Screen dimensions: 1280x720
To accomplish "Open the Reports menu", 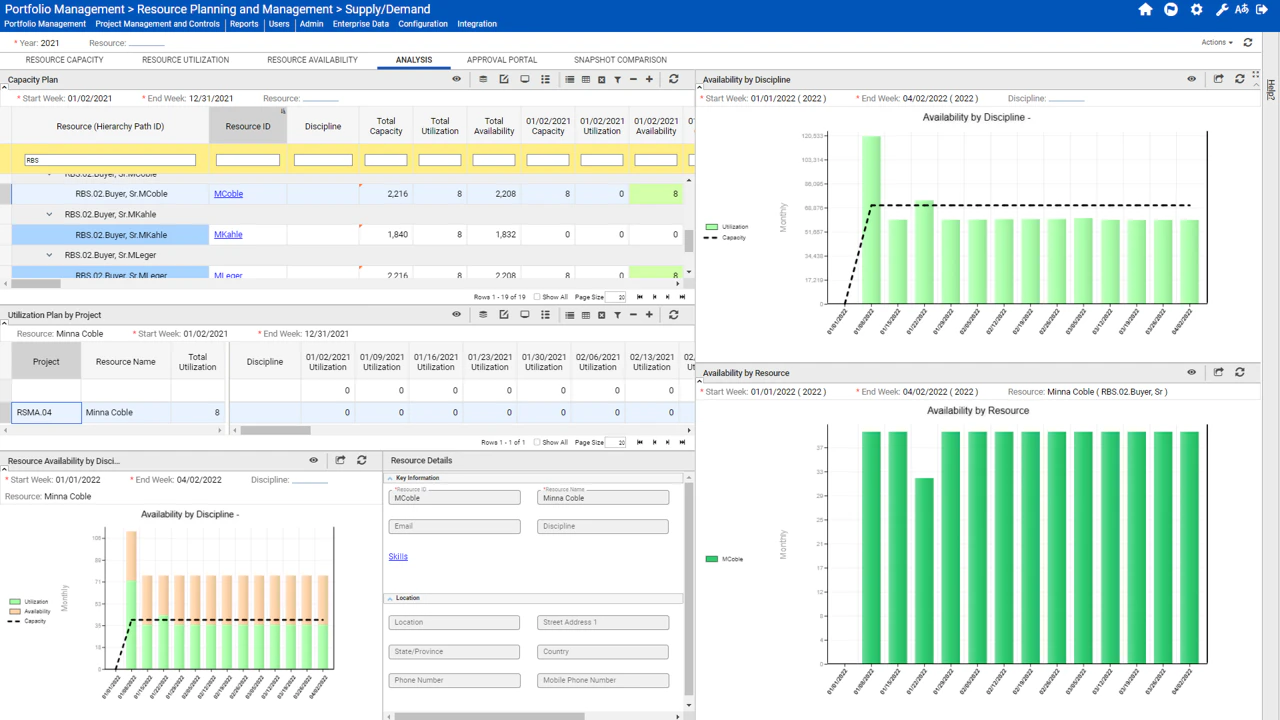I will pos(244,24).
